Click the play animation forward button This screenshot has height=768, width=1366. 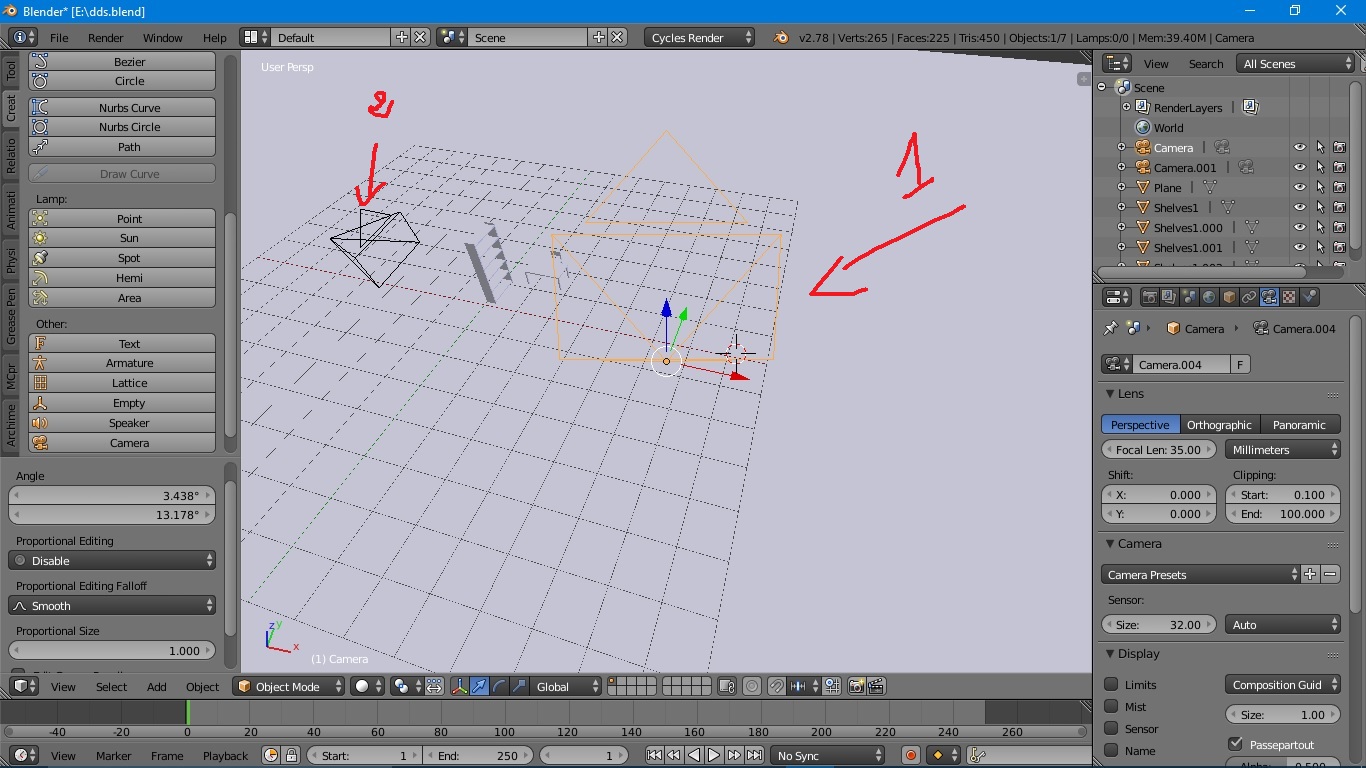(x=714, y=755)
